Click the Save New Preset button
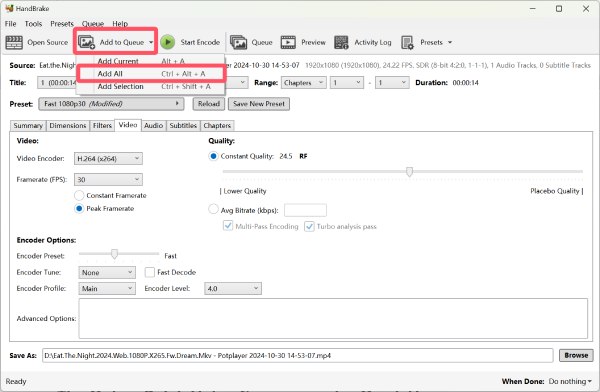This screenshot has height=392, width=600. point(259,104)
